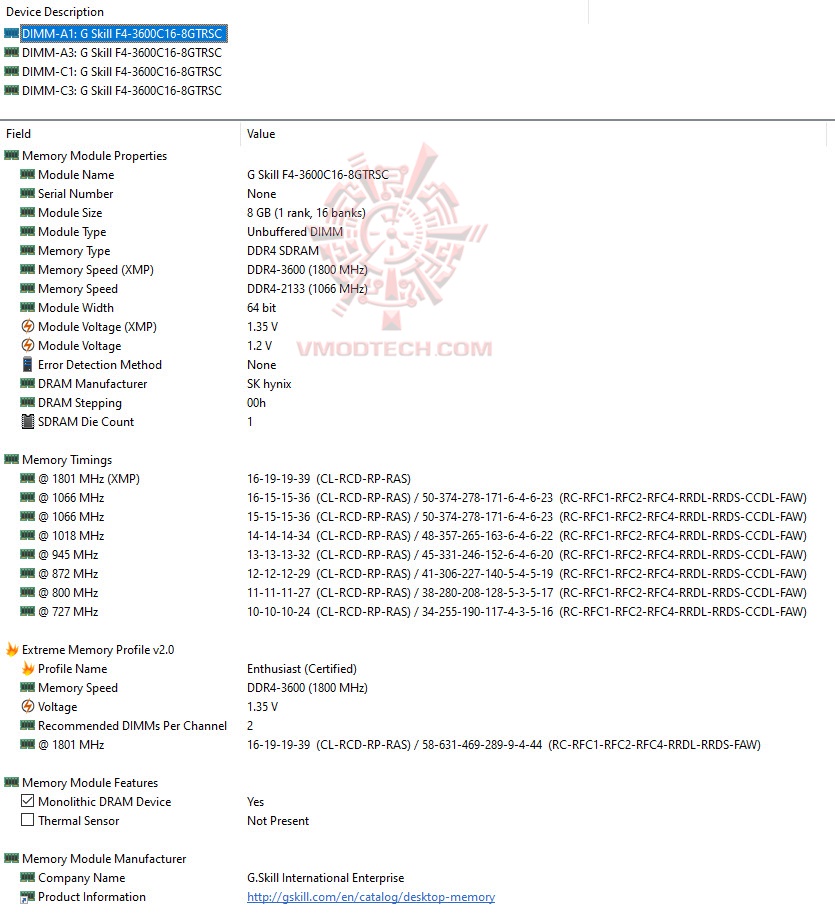The height and width of the screenshot is (913, 835).
Task: Click the 1801 MHz (XMP) timing icon
Action: pos(27,479)
